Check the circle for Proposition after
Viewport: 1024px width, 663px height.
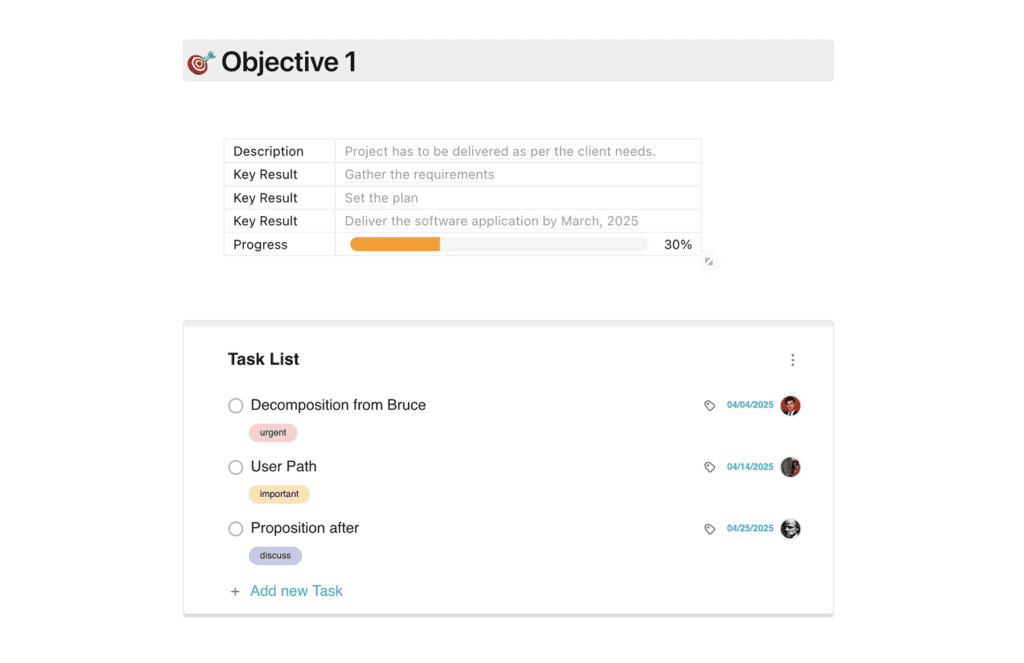click(235, 528)
